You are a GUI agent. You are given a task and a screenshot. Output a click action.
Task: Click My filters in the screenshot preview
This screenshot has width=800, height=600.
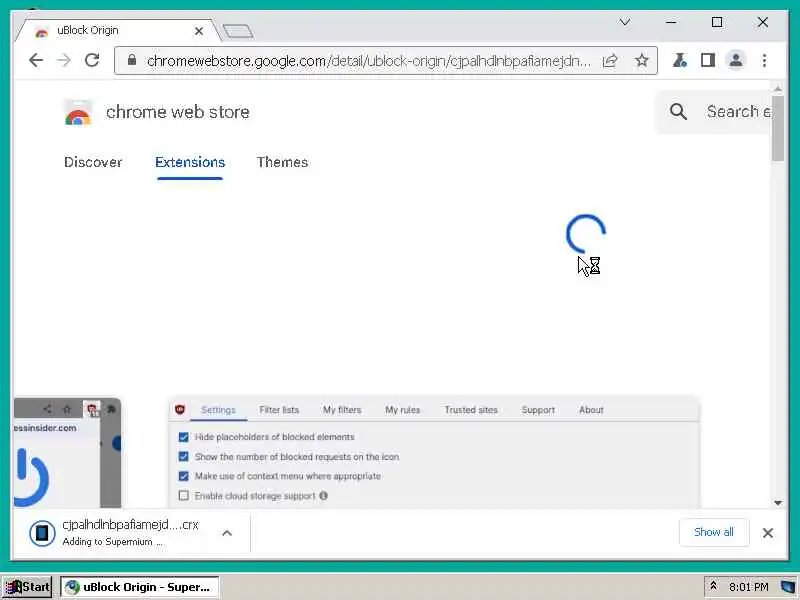tap(342, 410)
